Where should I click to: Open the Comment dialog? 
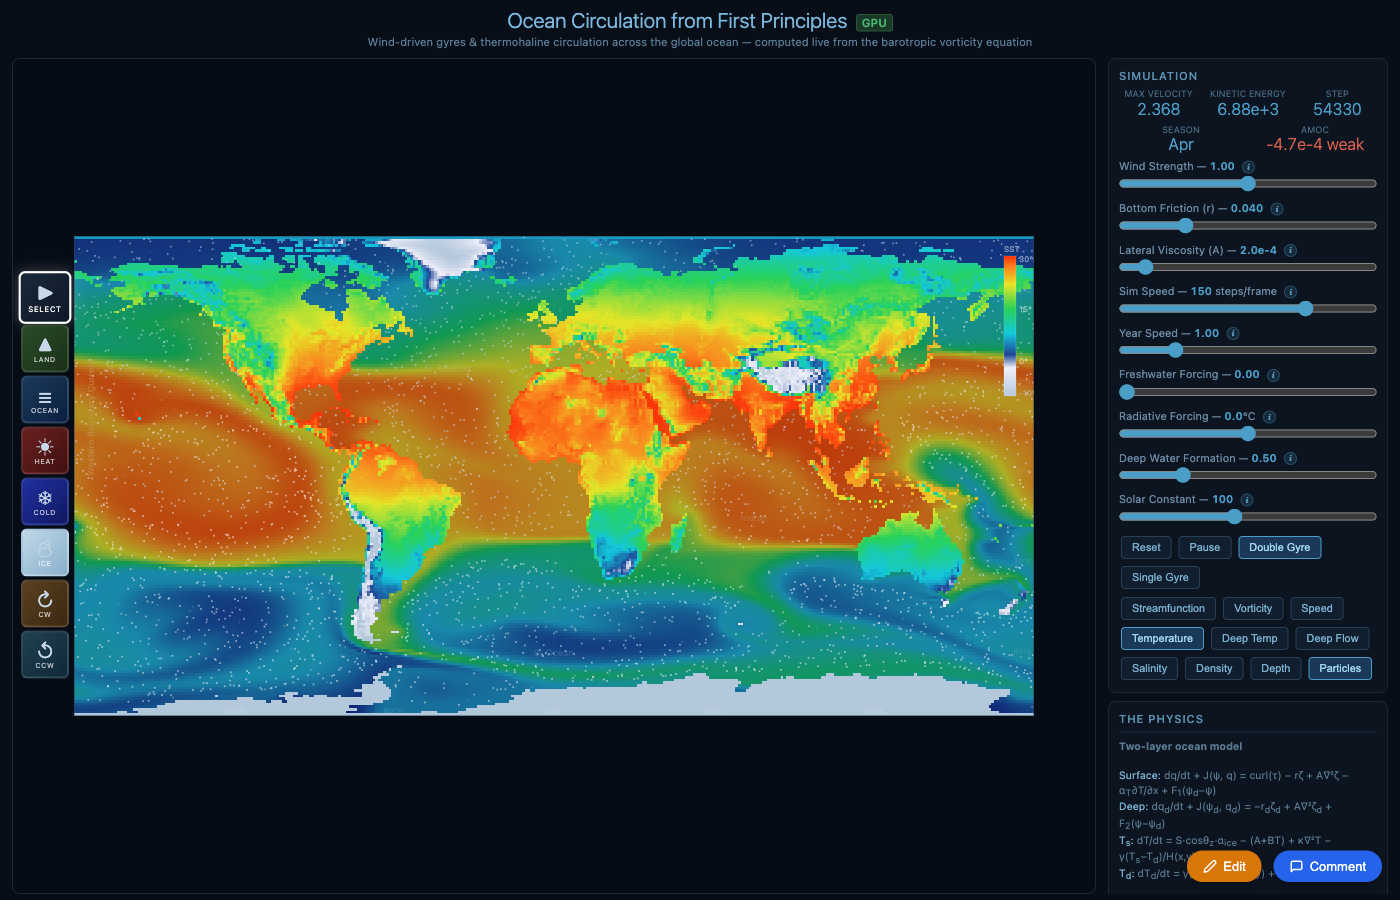pyautogui.click(x=1327, y=866)
